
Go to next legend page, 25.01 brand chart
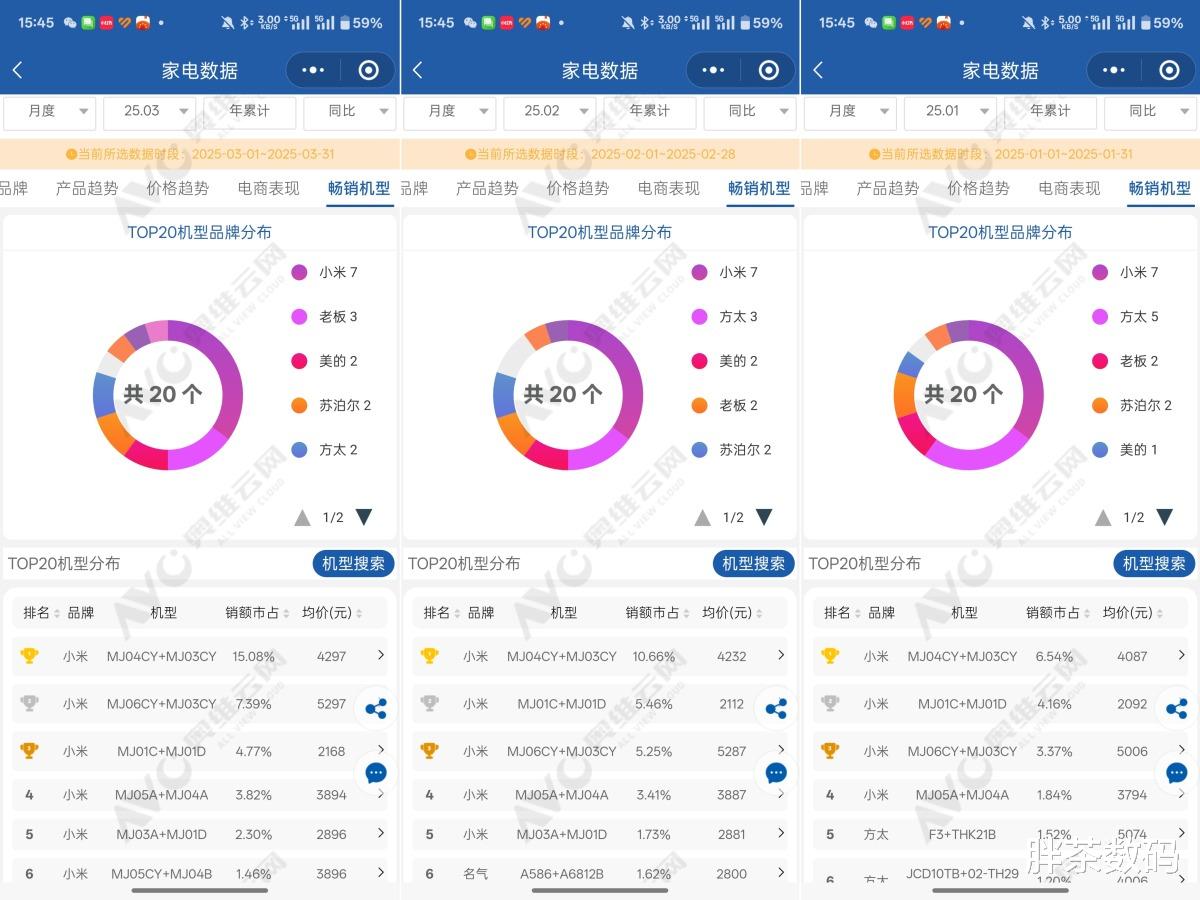(x=1164, y=517)
